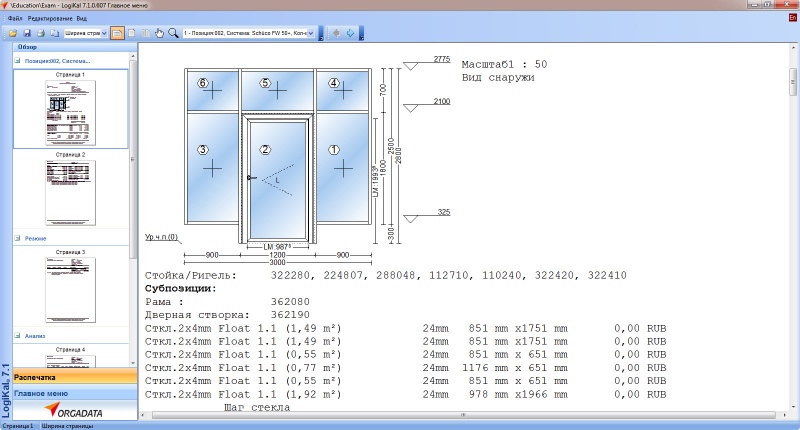This screenshot has width=800, height=430.
Task: Click the overview panel vertical scrollbar
Action: pos(133,159)
